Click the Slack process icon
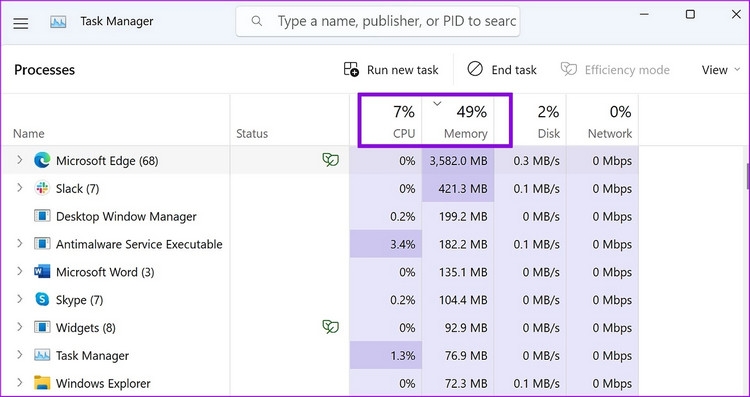Image resolution: width=750 pixels, height=397 pixels. coord(42,188)
